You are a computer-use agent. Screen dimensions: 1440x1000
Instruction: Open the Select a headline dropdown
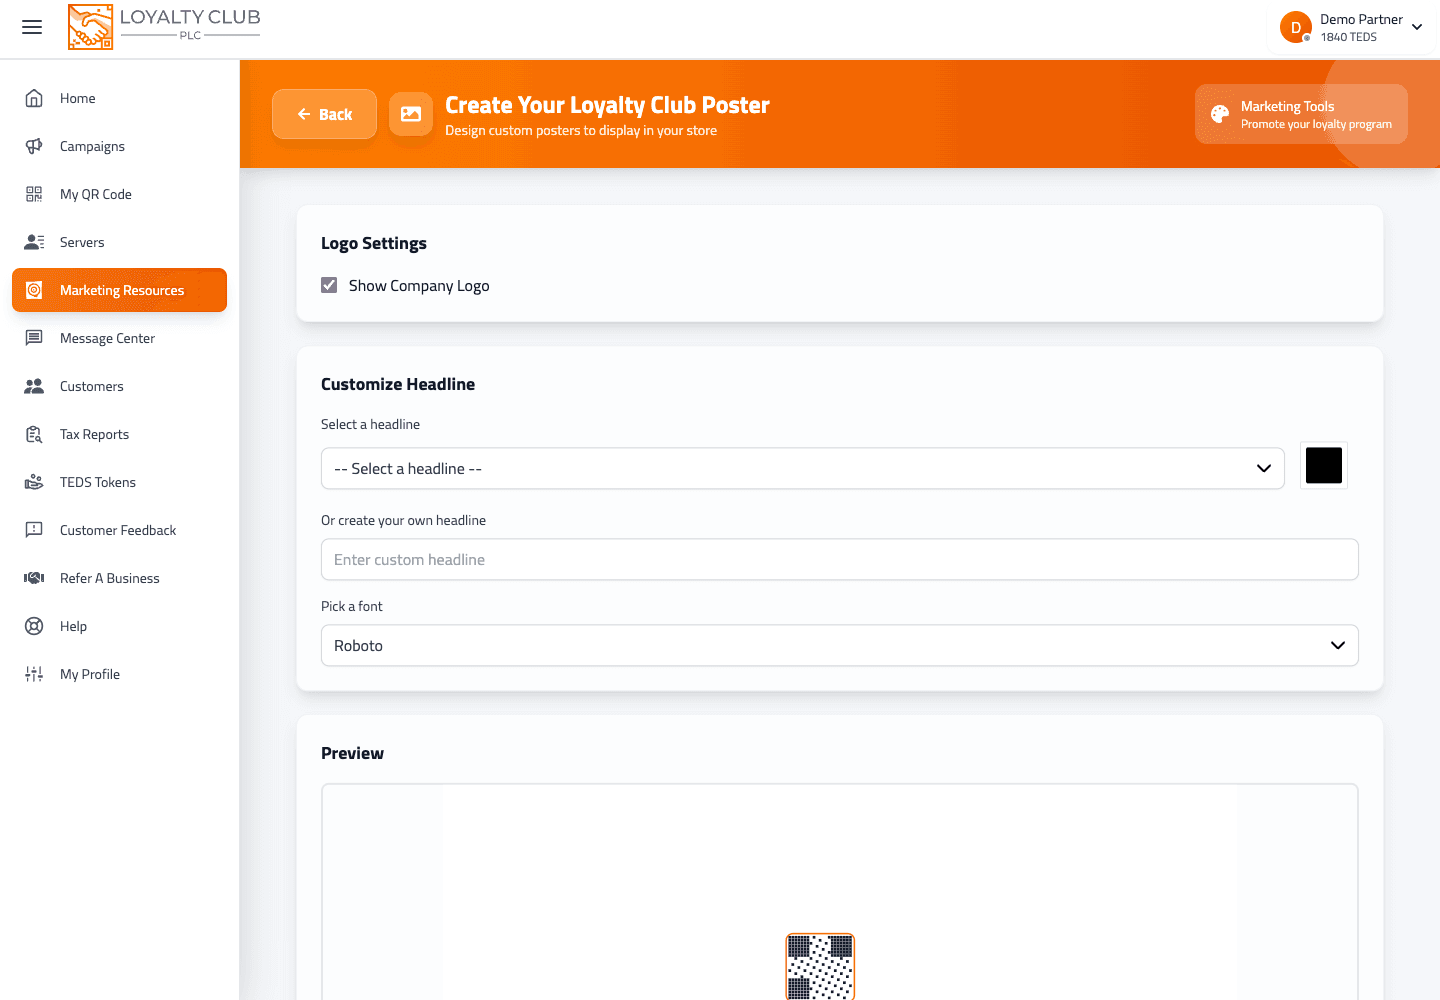(x=802, y=468)
